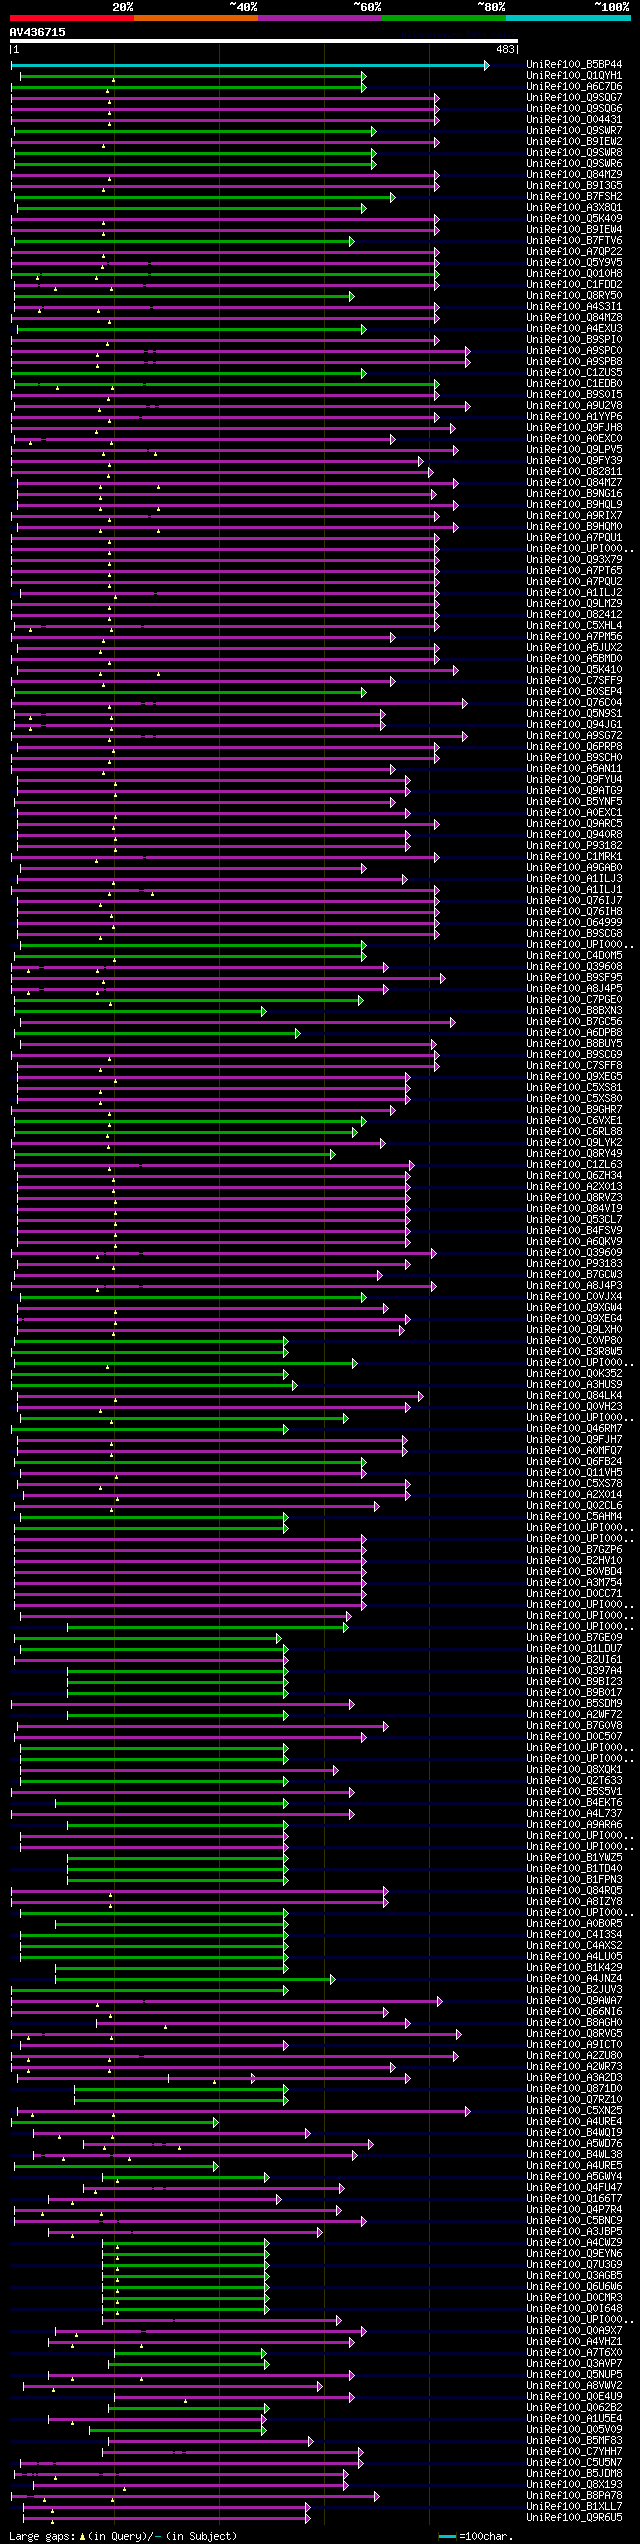Select hit label UniRef100_Q8RY49

[x=574, y=1154]
